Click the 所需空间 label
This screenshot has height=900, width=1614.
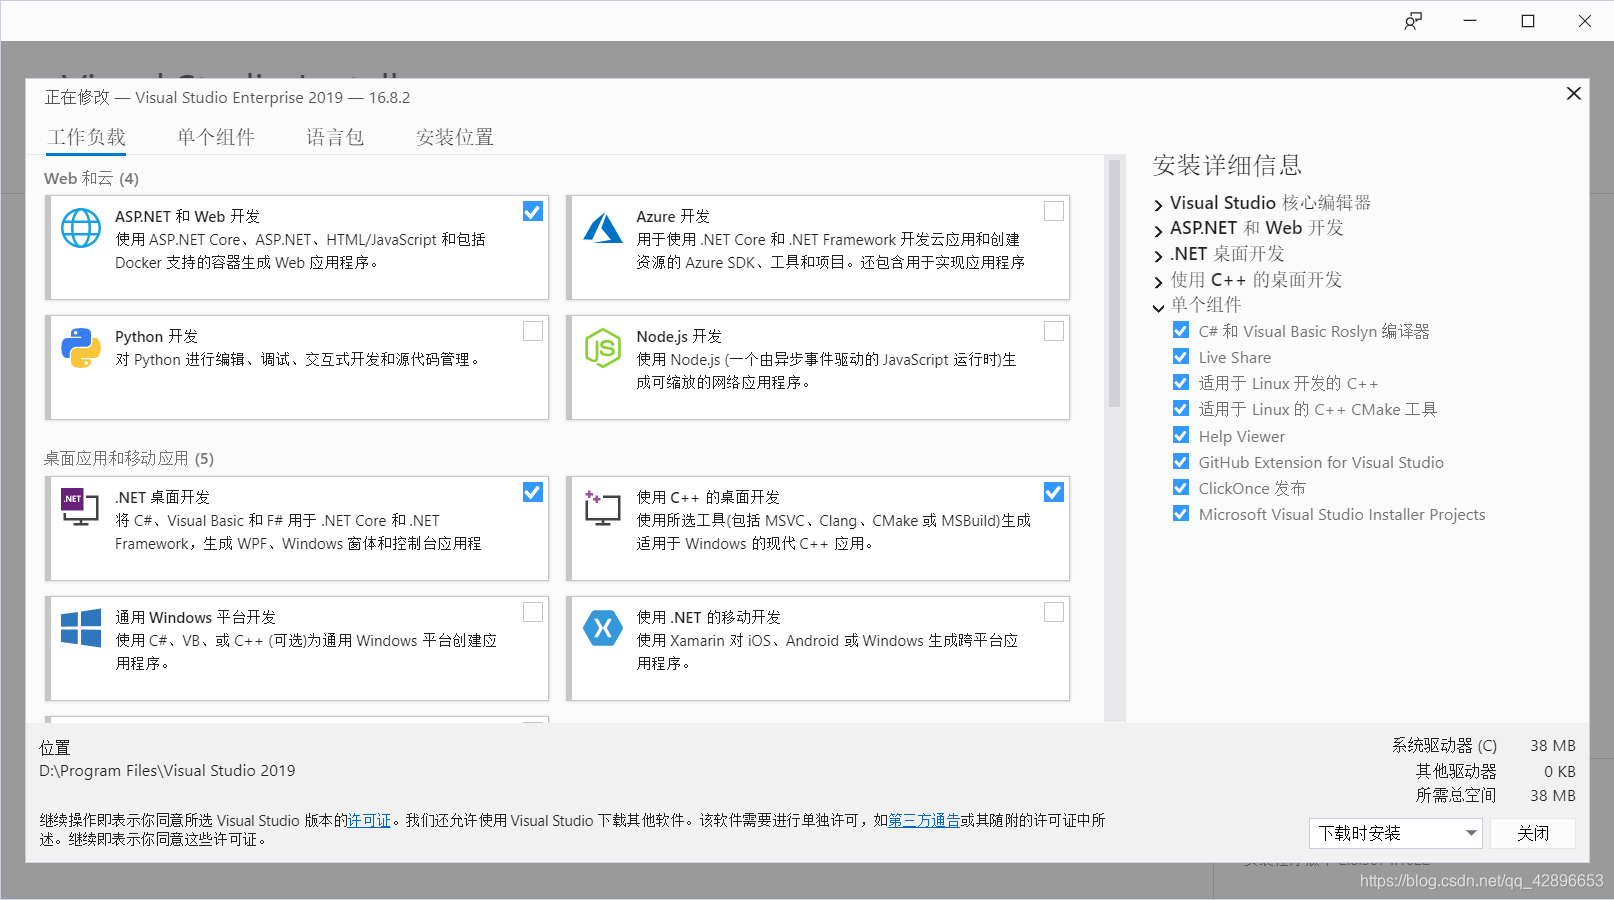pyautogui.click(x=1456, y=795)
